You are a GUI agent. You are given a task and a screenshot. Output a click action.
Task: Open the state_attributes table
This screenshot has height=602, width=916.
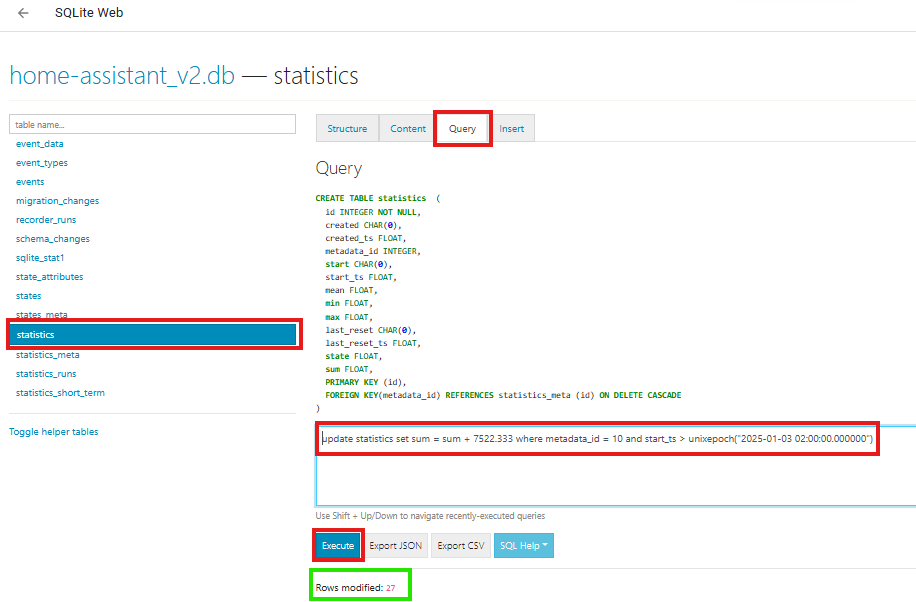click(50, 277)
